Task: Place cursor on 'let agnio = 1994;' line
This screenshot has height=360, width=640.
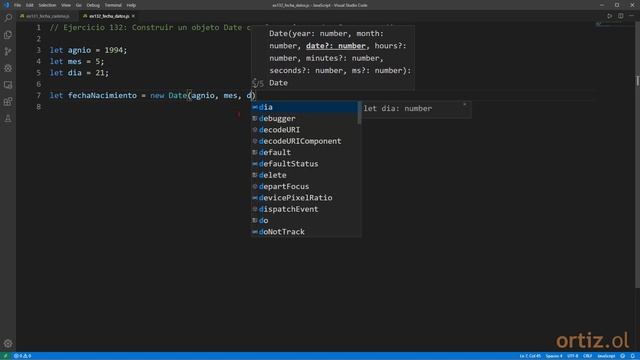Action: (88, 50)
